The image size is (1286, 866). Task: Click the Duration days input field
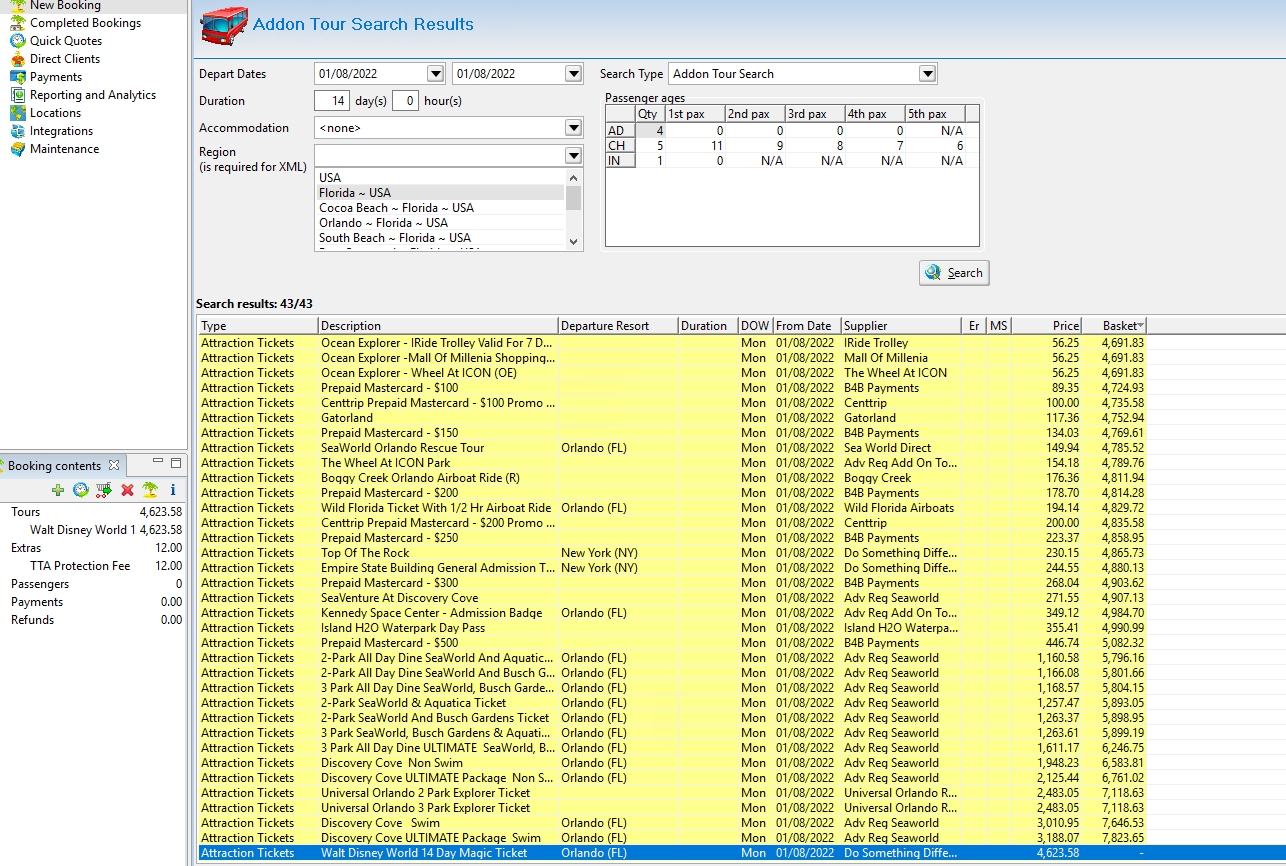pyautogui.click(x=331, y=101)
